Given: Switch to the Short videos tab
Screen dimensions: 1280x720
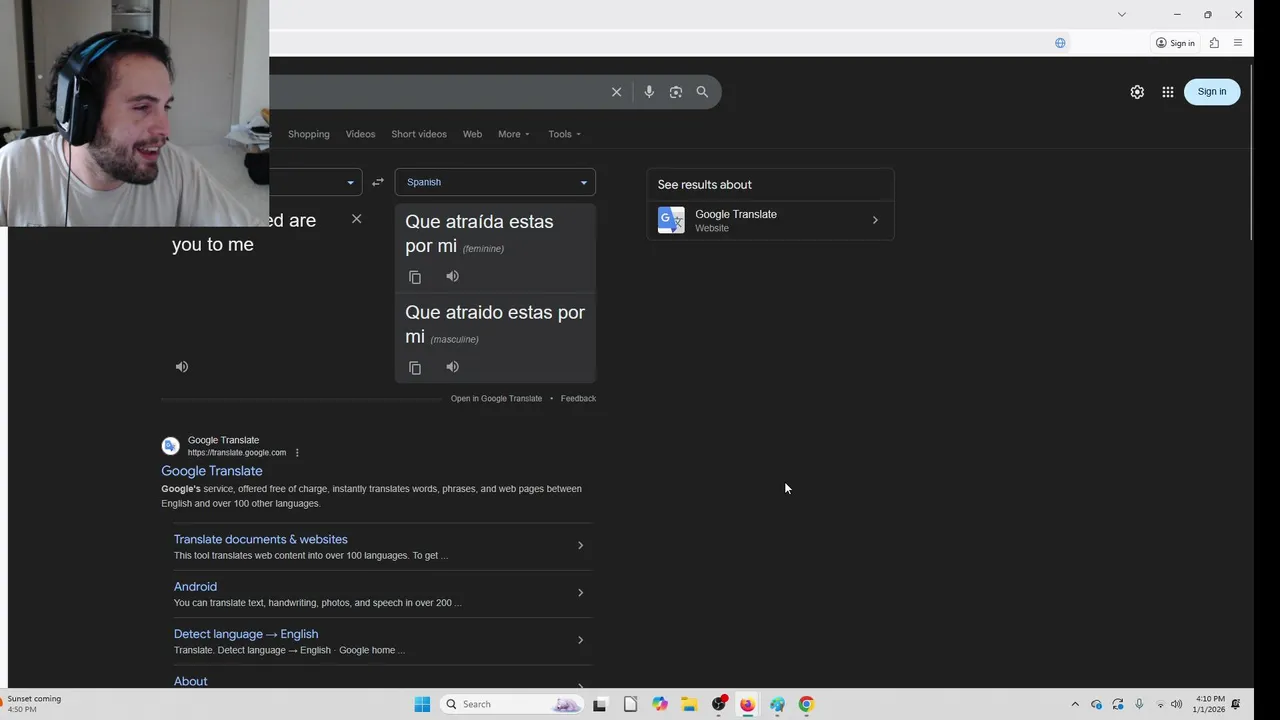Looking at the screenshot, I should click(419, 134).
